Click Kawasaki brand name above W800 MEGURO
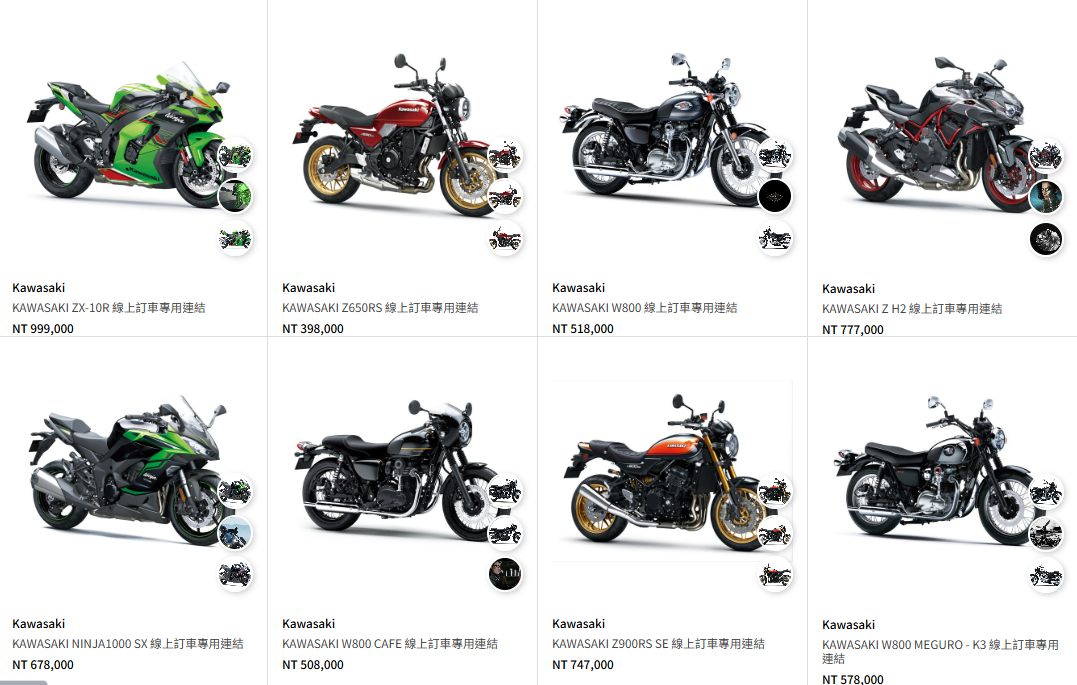Image resolution: width=1077 pixels, height=685 pixels. click(848, 625)
